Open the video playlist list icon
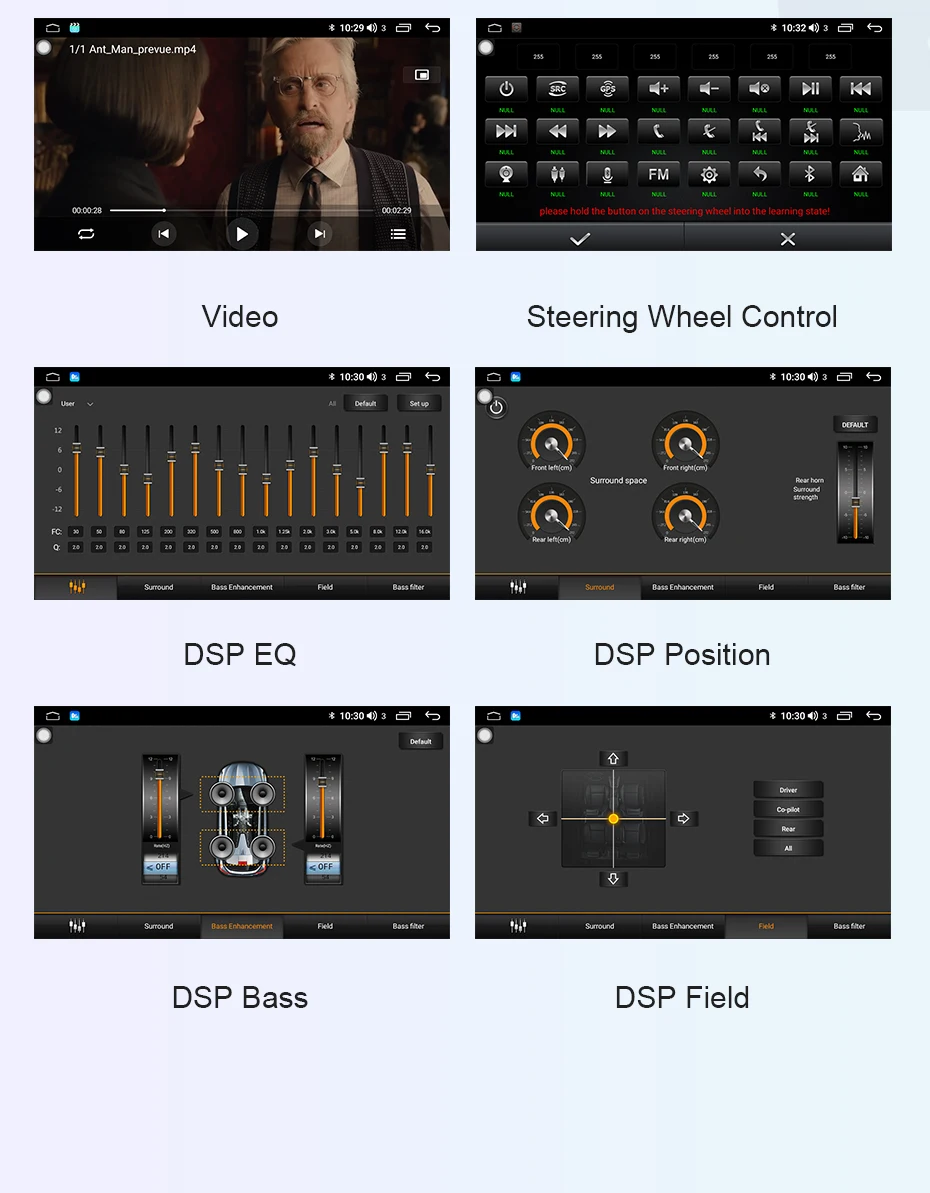 click(x=398, y=234)
